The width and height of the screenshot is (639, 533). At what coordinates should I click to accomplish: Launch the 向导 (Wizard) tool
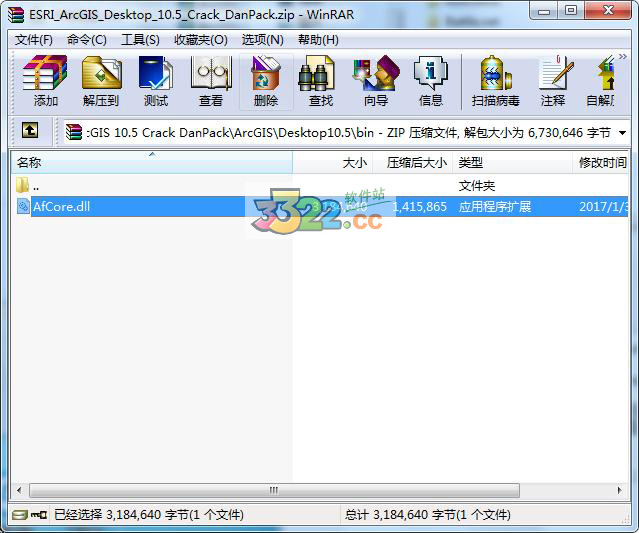pos(376,81)
